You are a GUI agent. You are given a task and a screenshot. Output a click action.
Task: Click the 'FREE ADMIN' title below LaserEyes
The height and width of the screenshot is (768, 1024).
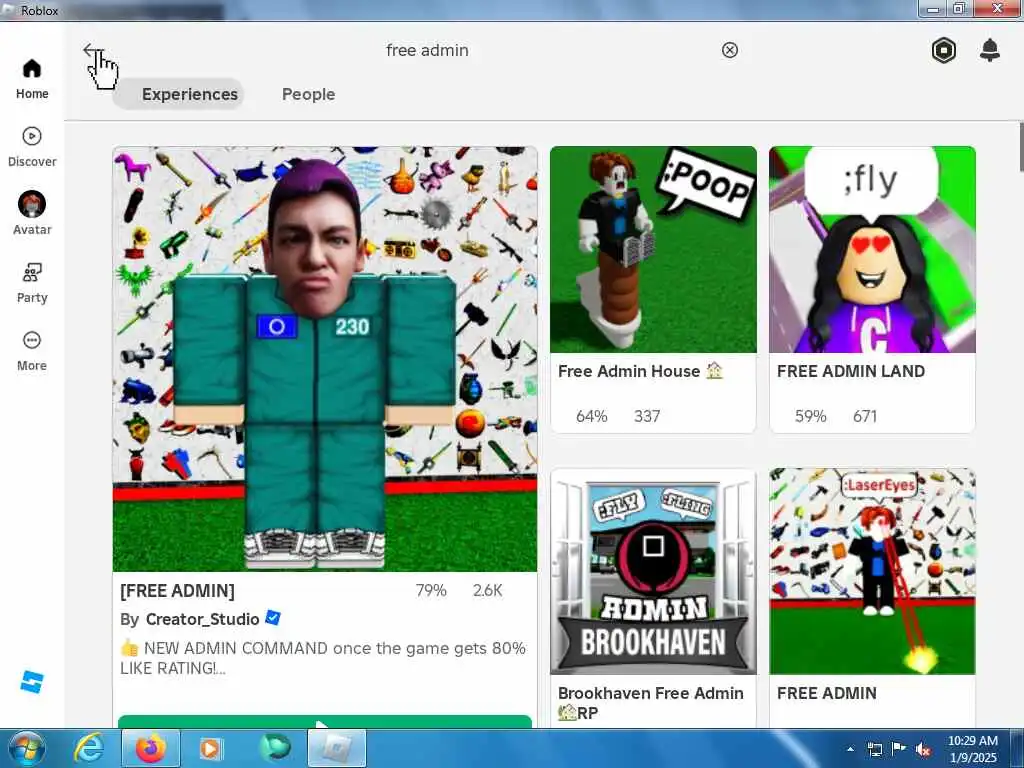point(827,693)
